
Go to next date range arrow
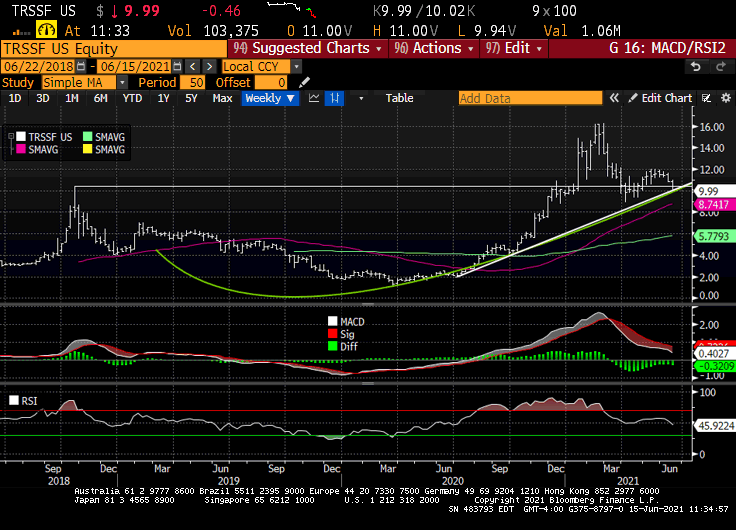[209, 66]
